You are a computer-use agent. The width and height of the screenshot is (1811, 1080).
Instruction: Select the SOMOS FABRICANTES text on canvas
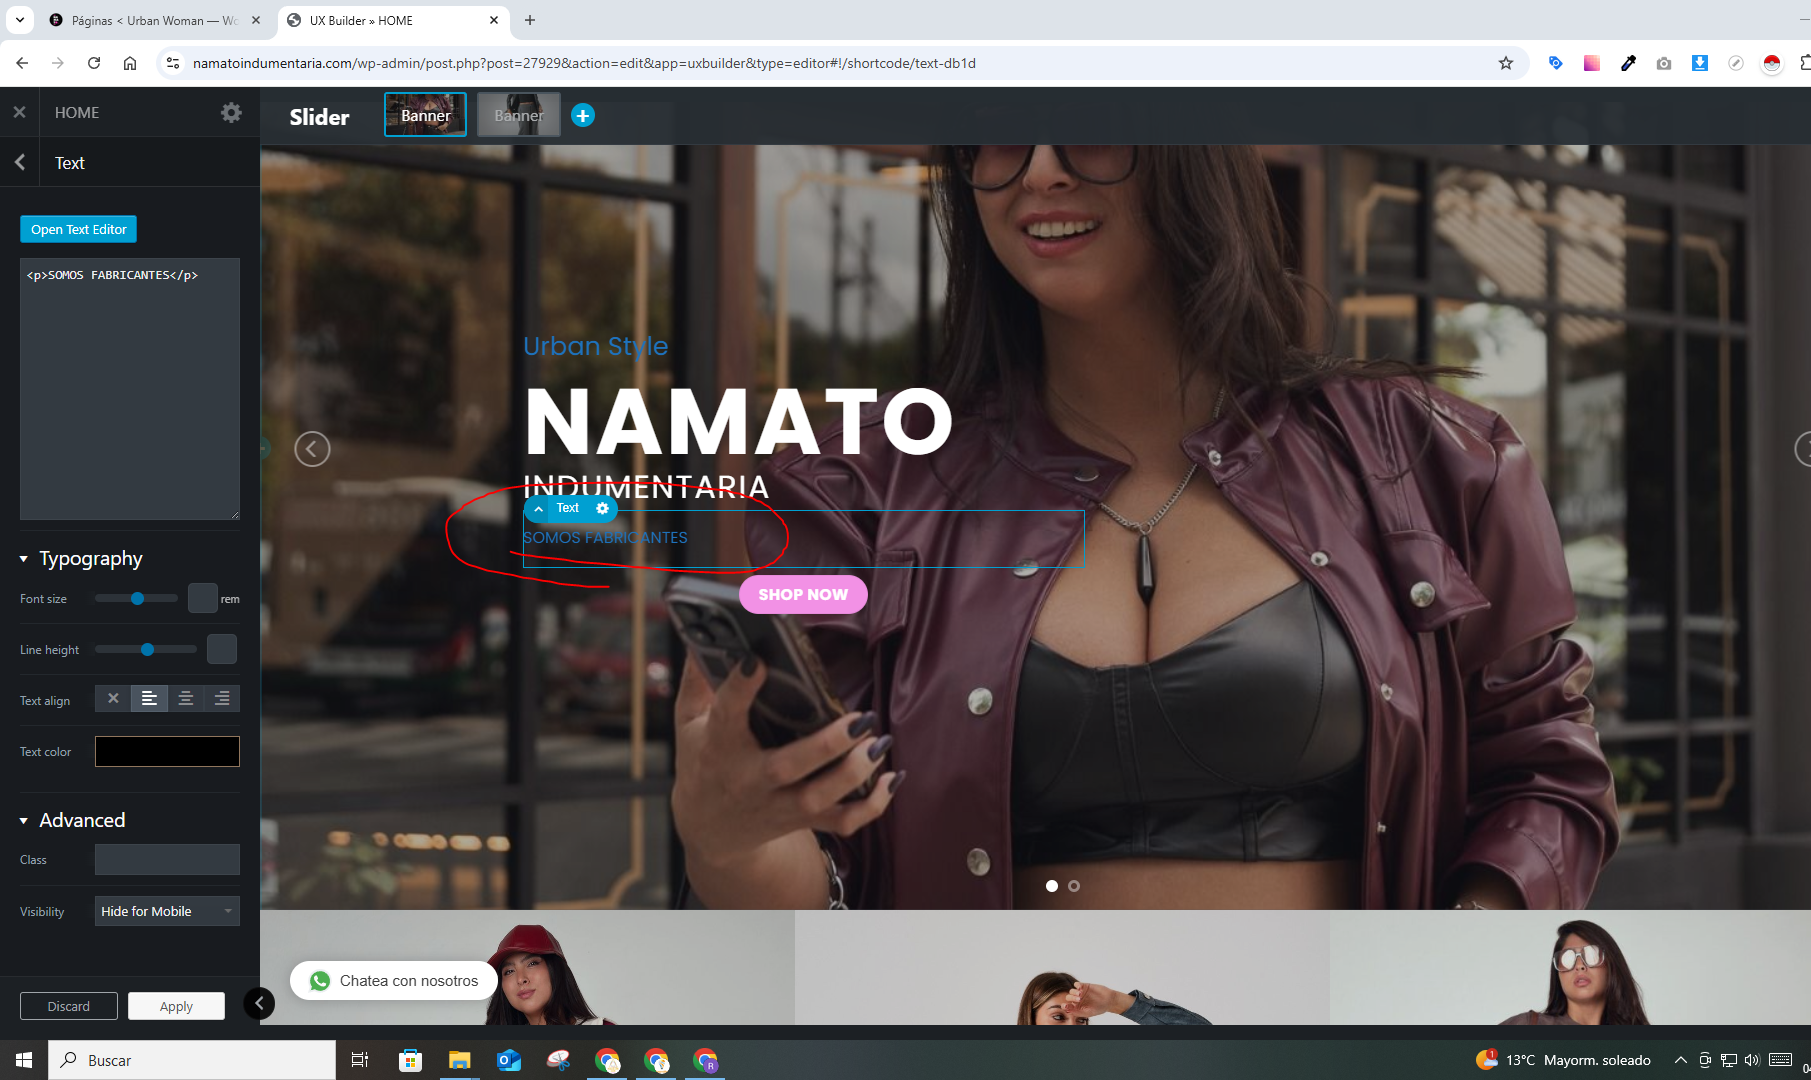[x=605, y=538]
